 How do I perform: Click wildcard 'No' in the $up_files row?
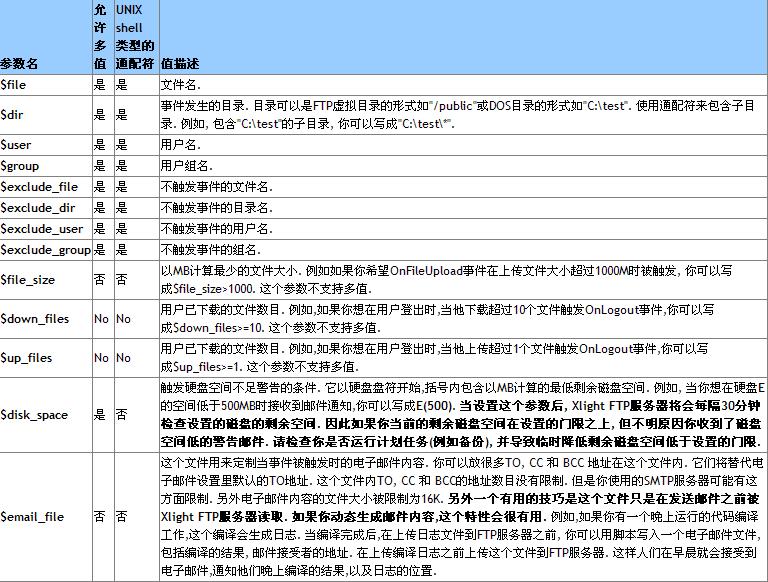coord(123,358)
